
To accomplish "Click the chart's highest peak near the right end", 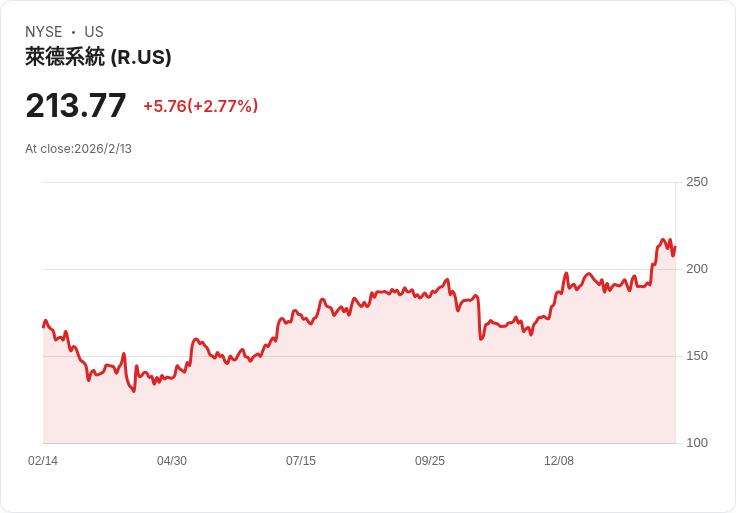I will [663, 240].
